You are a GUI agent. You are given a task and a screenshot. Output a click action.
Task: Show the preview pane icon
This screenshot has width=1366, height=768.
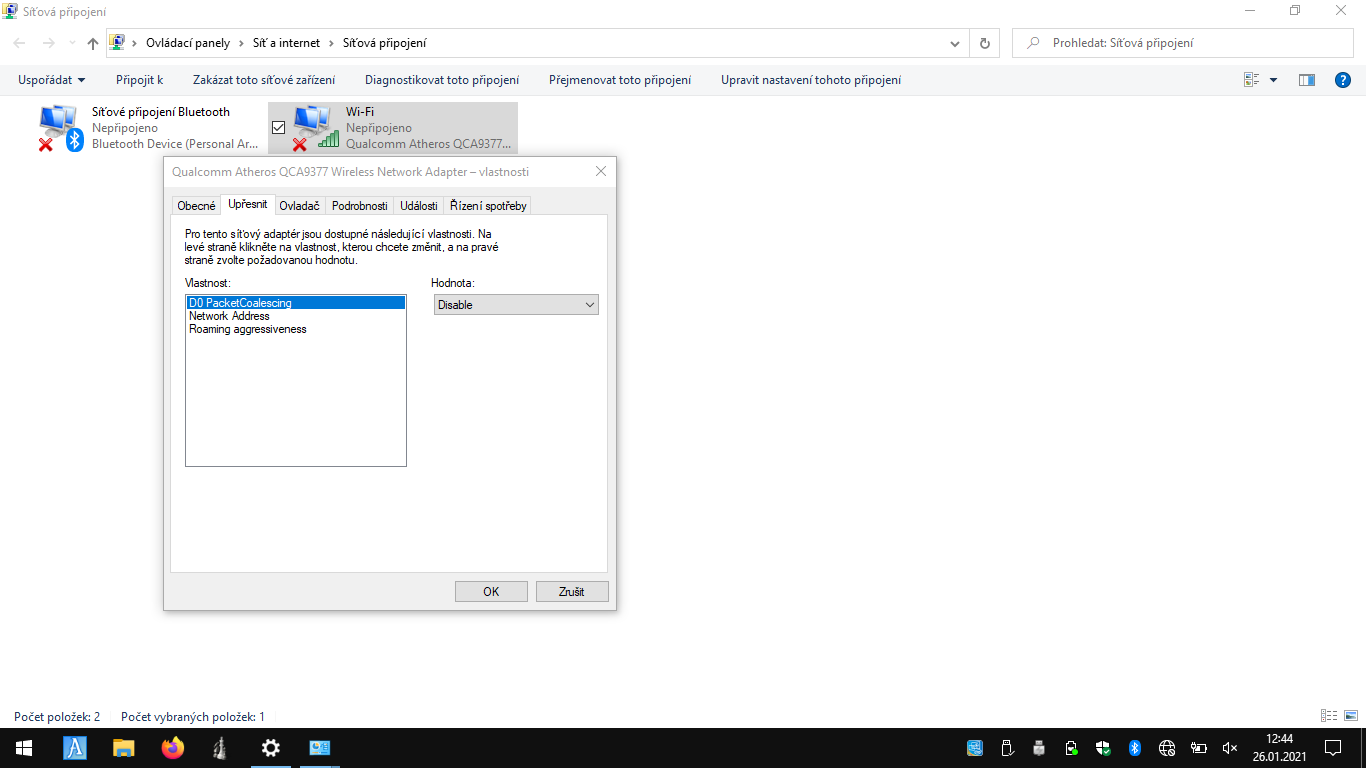tap(1306, 80)
